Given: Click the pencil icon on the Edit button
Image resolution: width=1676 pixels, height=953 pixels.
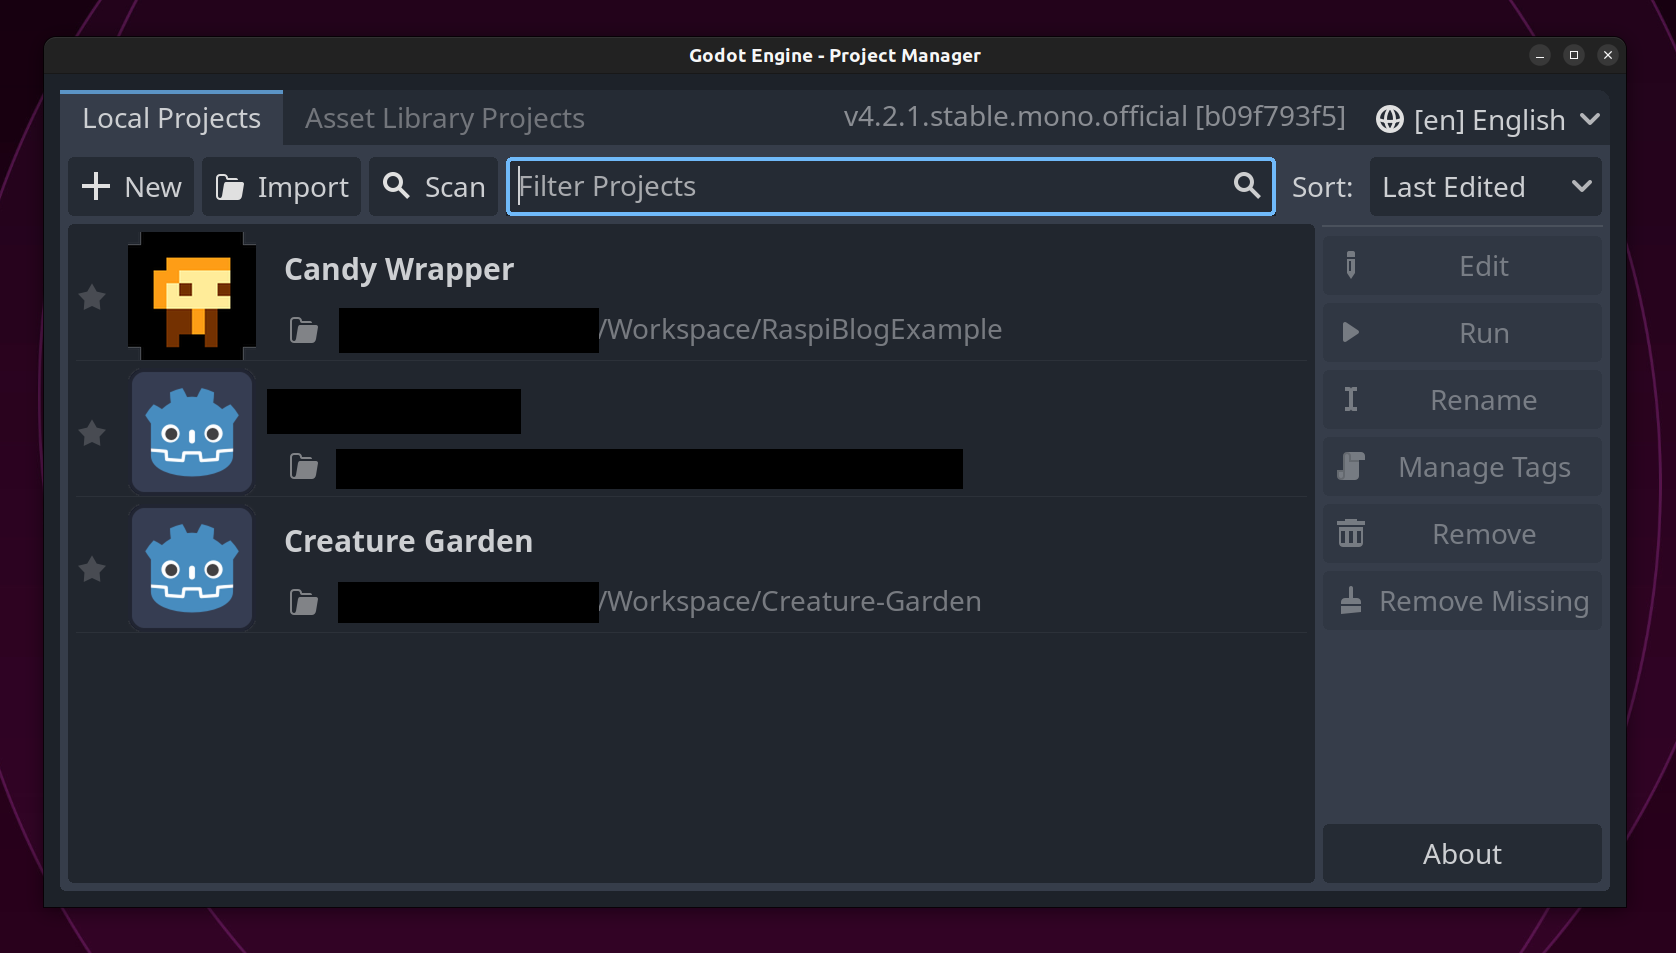Looking at the screenshot, I should pyautogui.click(x=1351, y=265).
